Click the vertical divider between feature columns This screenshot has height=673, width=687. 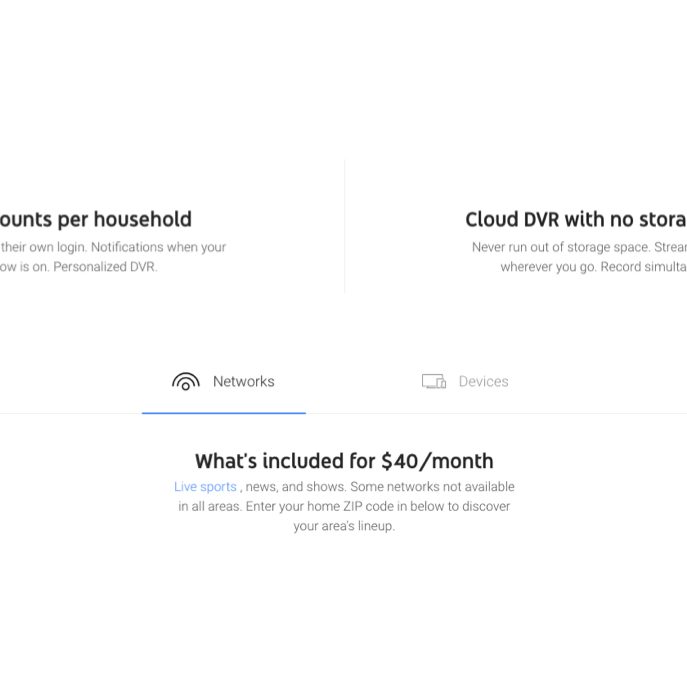pyautogui.click(x=344, y=226)
